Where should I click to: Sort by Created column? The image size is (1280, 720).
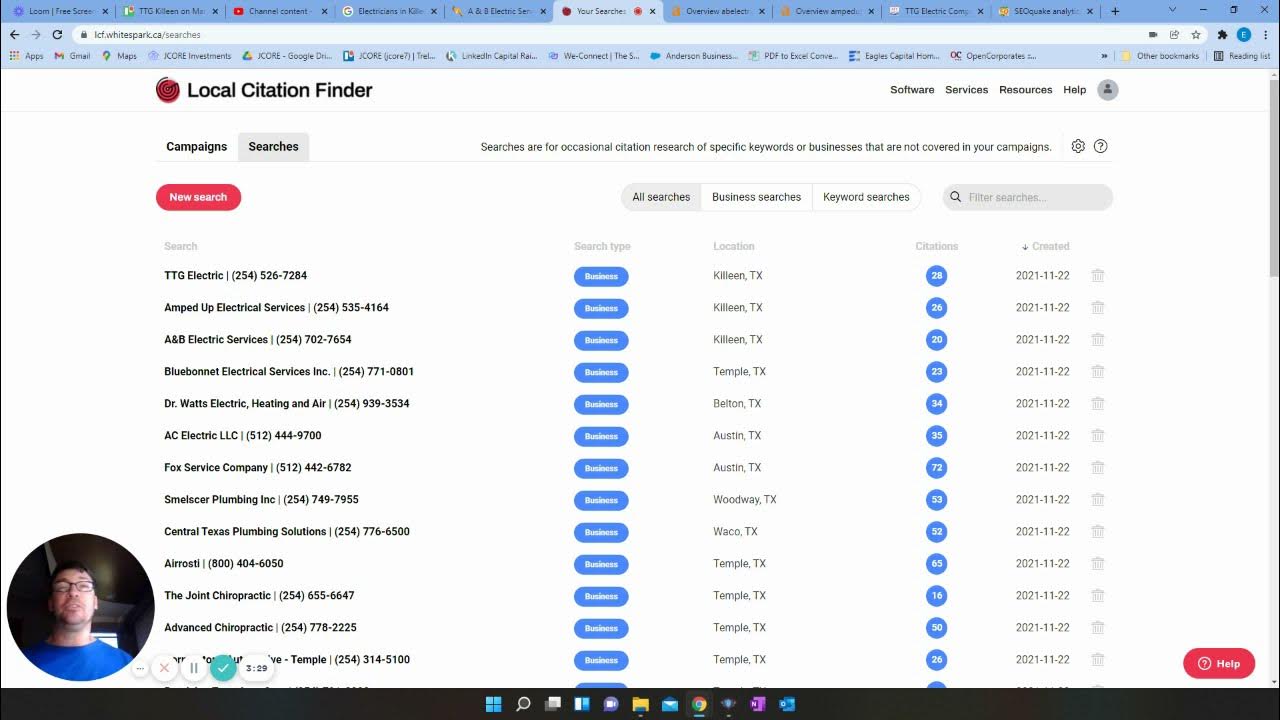tap(1045, 246)
